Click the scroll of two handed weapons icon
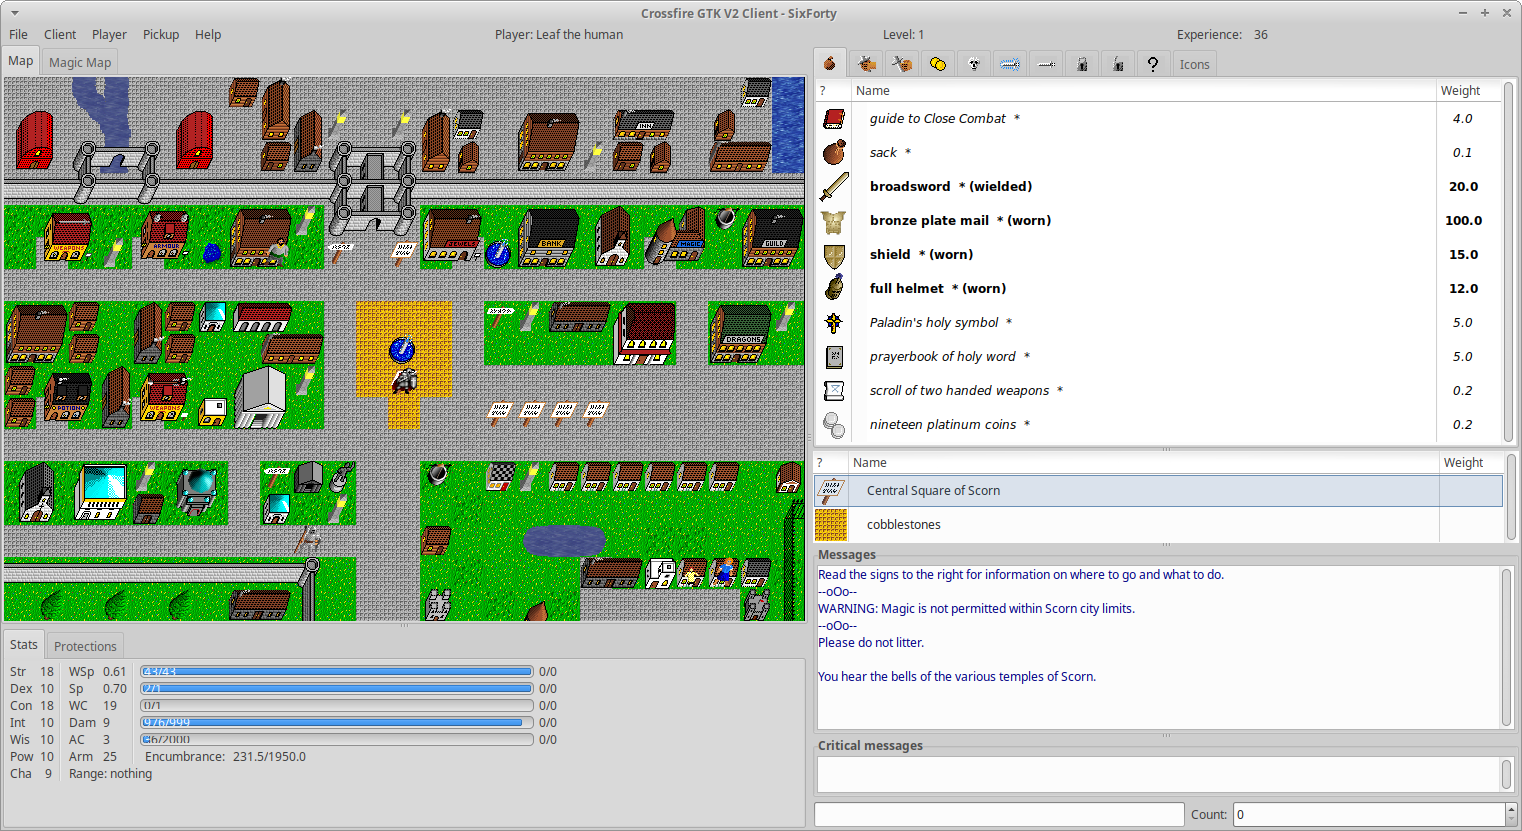 point(834,390)
